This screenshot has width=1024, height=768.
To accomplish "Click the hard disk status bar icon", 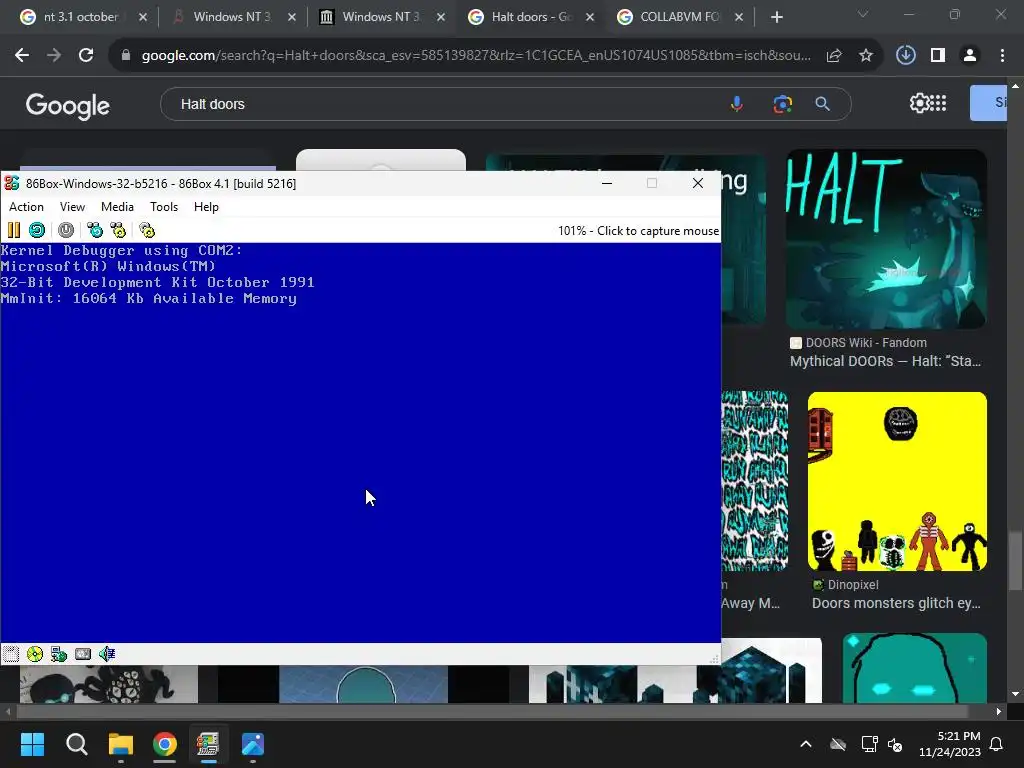I will 83,654.
